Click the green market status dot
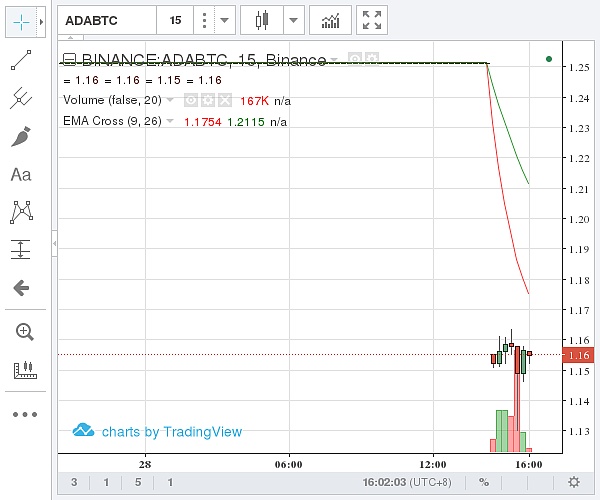The image size is (600, 500). click(x=549, y=59)
